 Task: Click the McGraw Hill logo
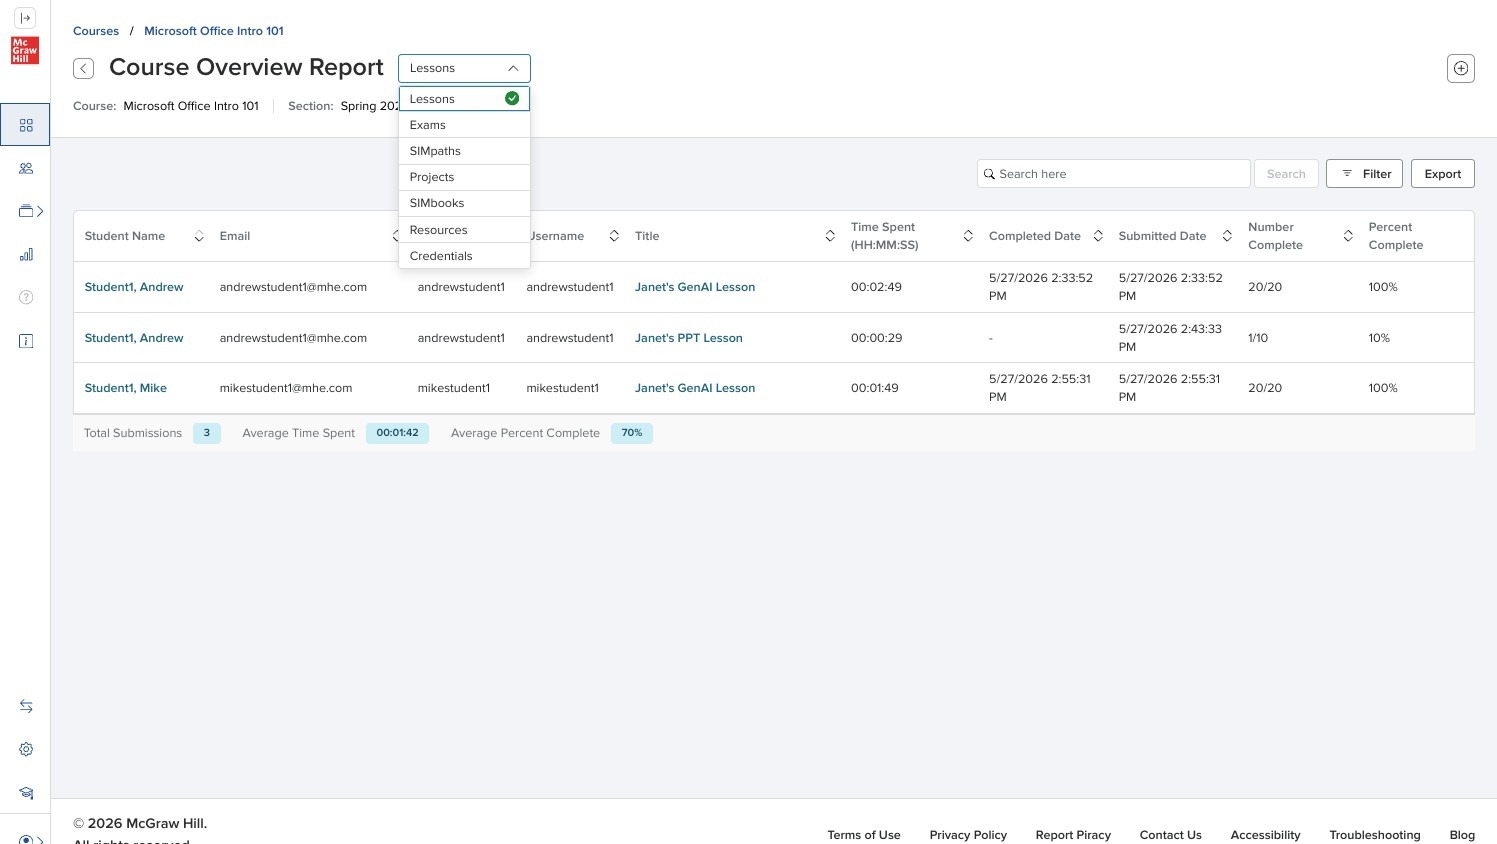(x=25, y=50)
